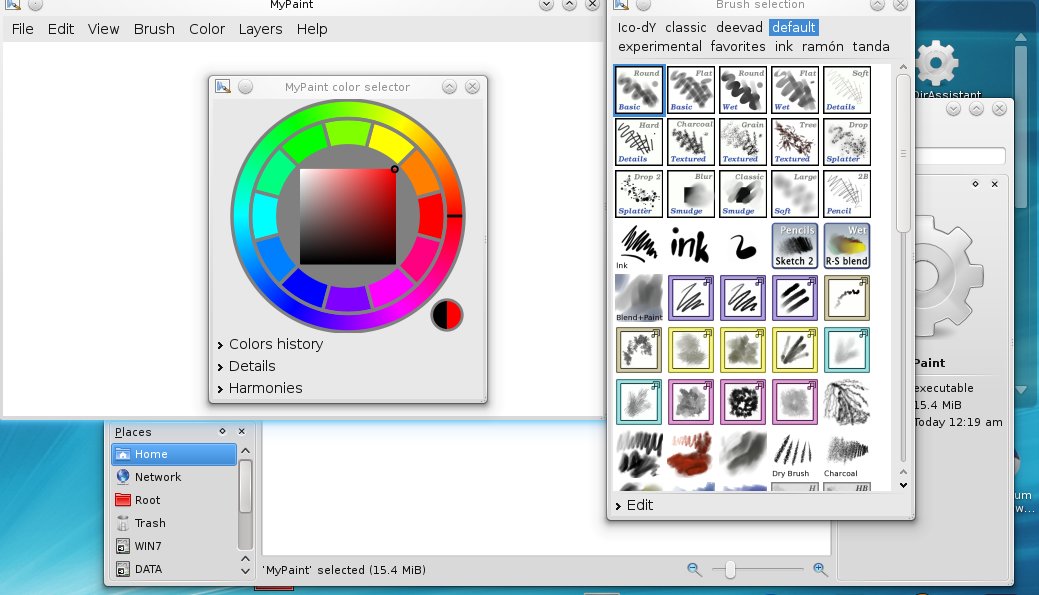
Task: Open the File menu
Action: (x=23, y=29)
